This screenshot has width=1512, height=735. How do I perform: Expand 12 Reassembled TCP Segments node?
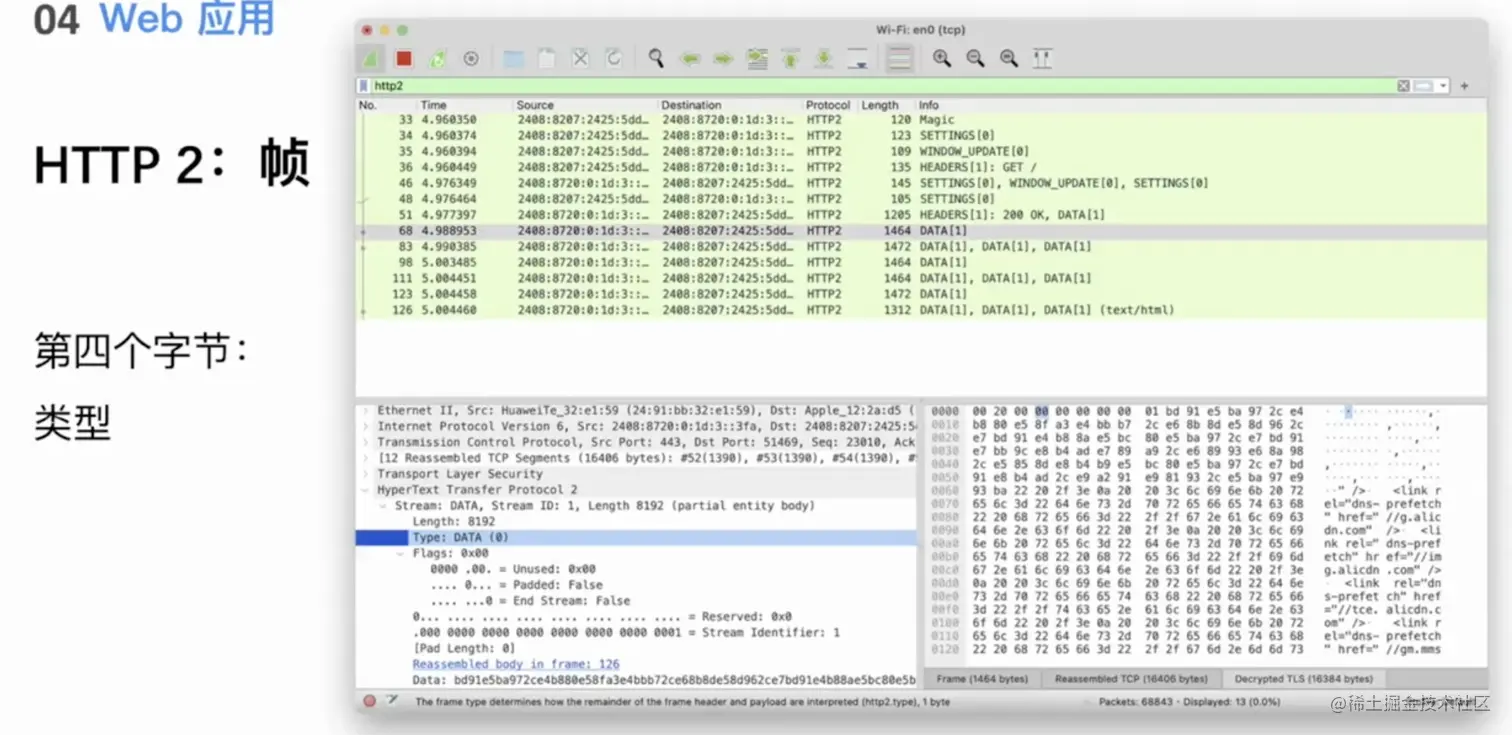point(367,458)
